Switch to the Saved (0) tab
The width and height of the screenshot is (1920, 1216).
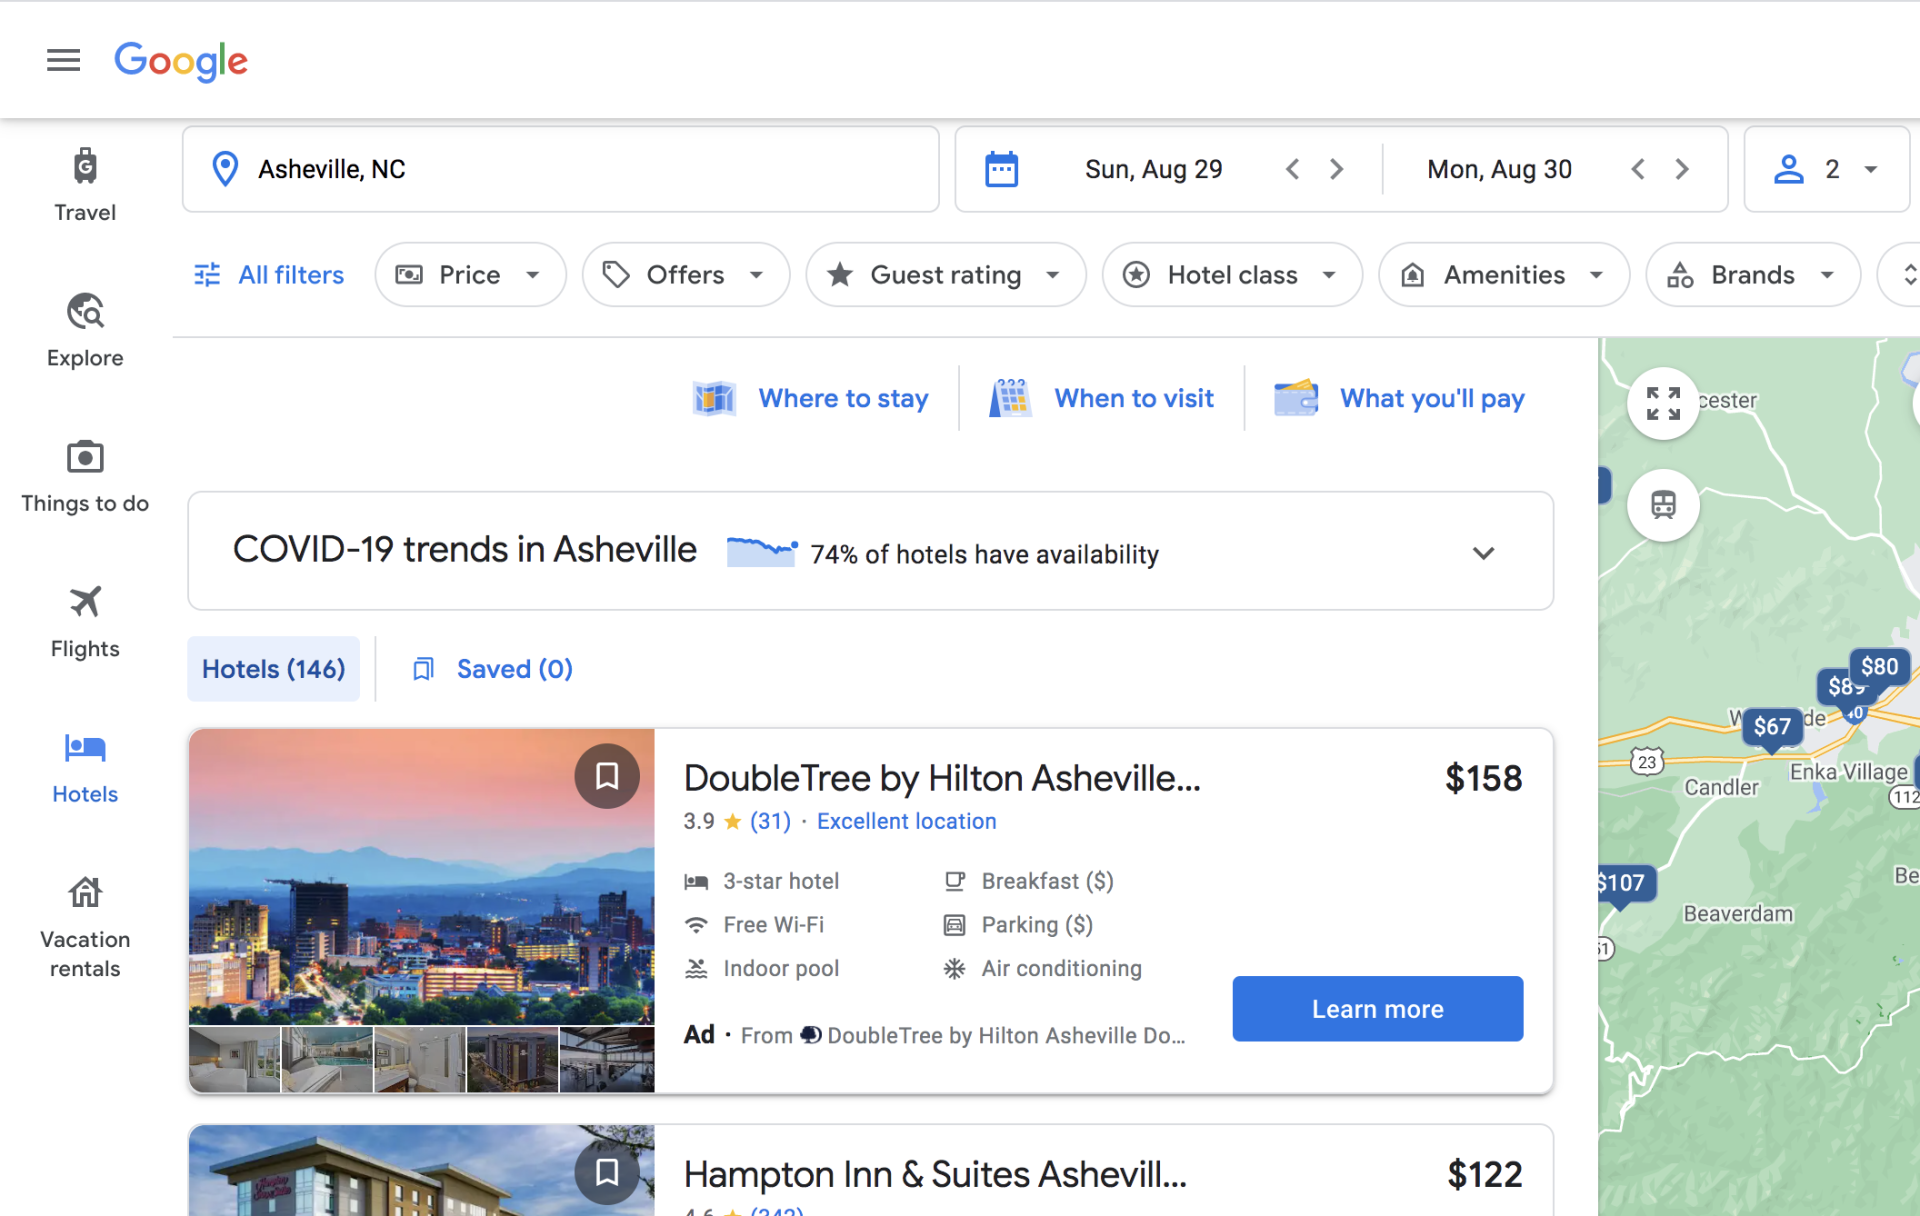pos(493,669)
